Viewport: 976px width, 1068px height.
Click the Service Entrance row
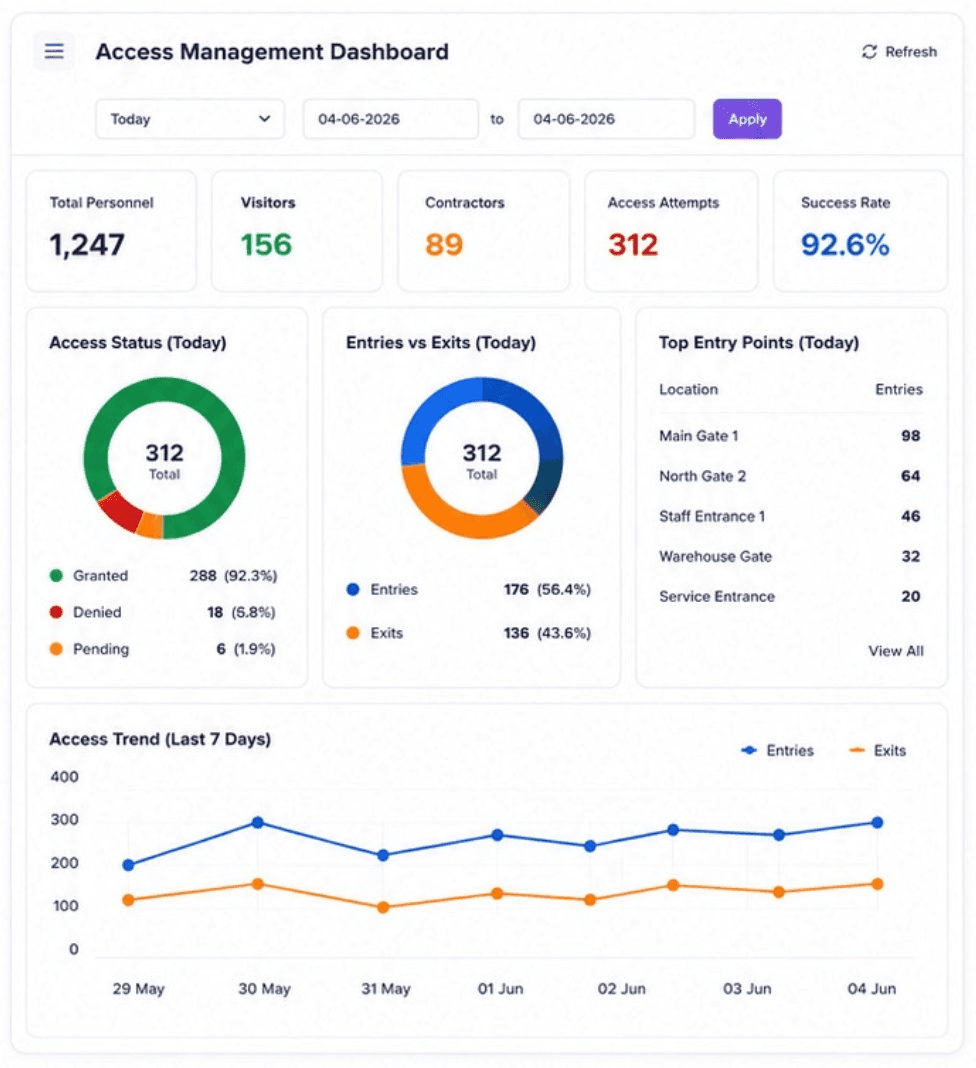(790, 596)
